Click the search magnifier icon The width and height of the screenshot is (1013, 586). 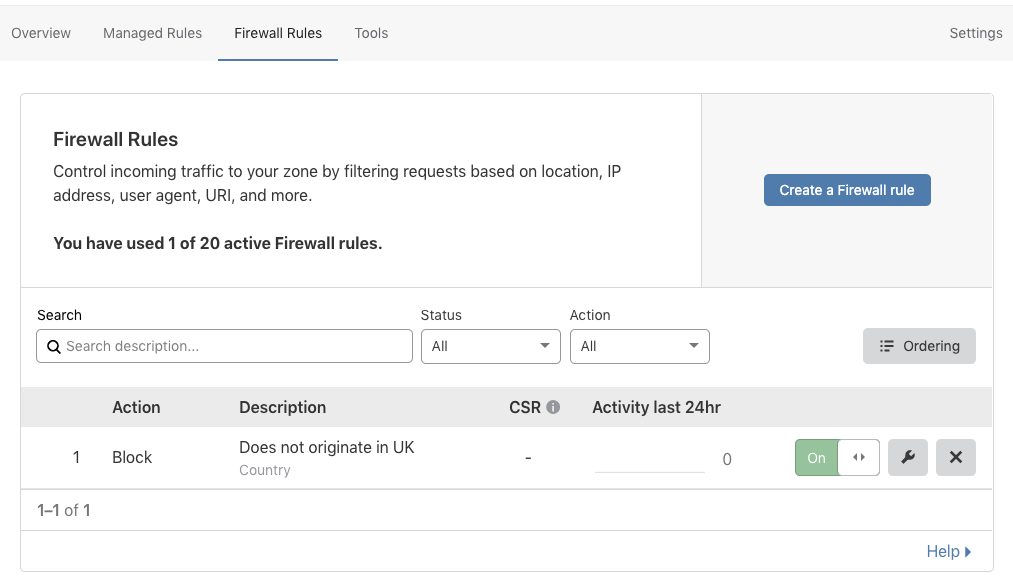pos(54,347)
